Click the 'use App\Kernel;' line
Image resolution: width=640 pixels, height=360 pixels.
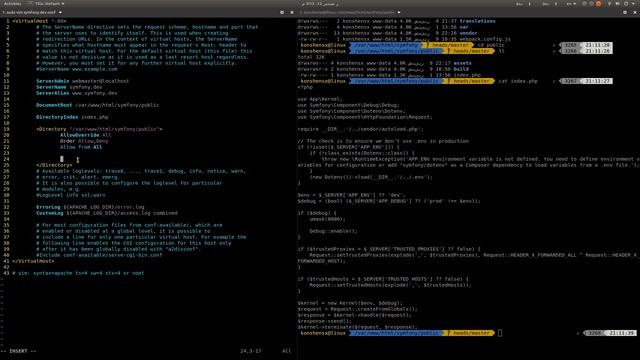click(320, 99)
